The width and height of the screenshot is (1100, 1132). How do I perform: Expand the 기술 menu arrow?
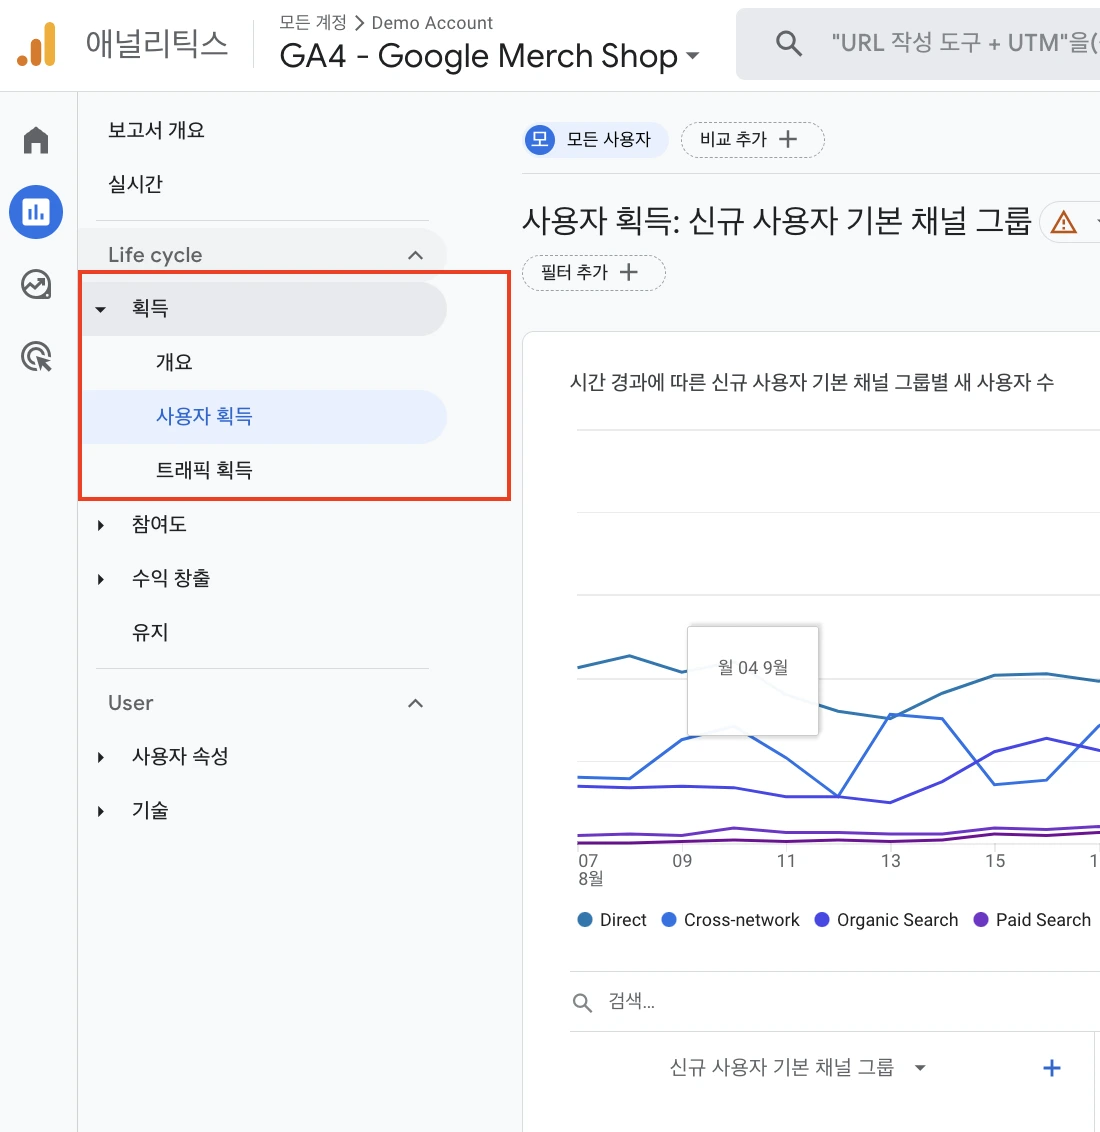coord(100,811)
